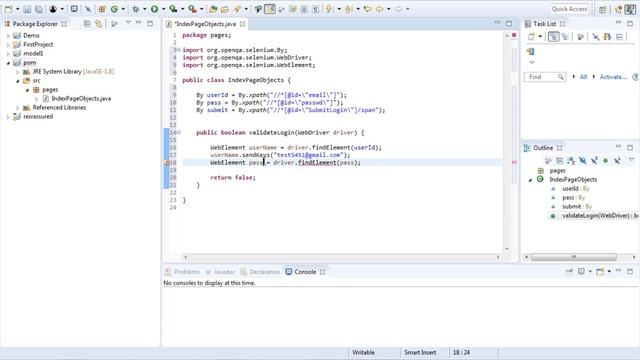Select IndexPageObjects.java in Package Explorer
640x360 pixels.
(x=81, y=98)
